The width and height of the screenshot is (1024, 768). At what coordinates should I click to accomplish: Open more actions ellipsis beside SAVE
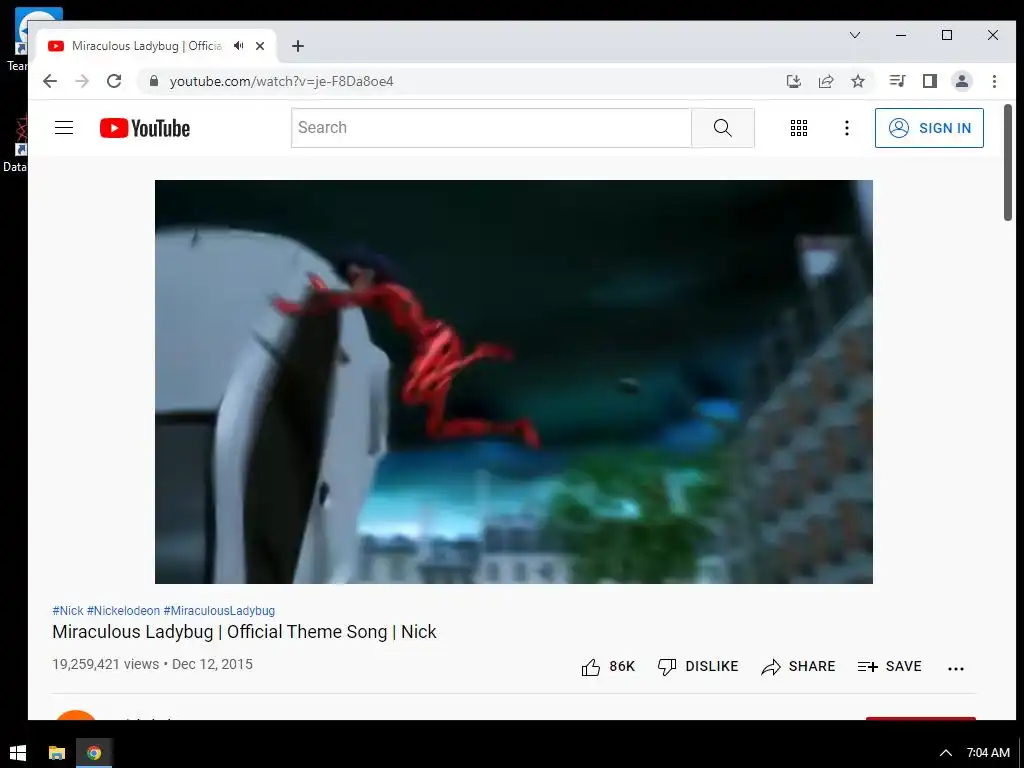[955, 668]
